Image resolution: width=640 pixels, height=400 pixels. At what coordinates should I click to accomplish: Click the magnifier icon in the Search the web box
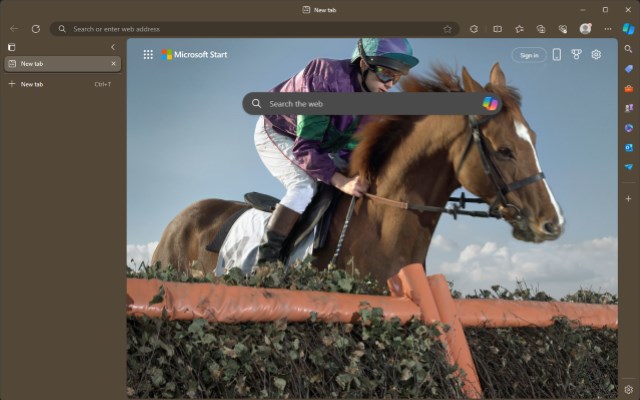[256, 104]
